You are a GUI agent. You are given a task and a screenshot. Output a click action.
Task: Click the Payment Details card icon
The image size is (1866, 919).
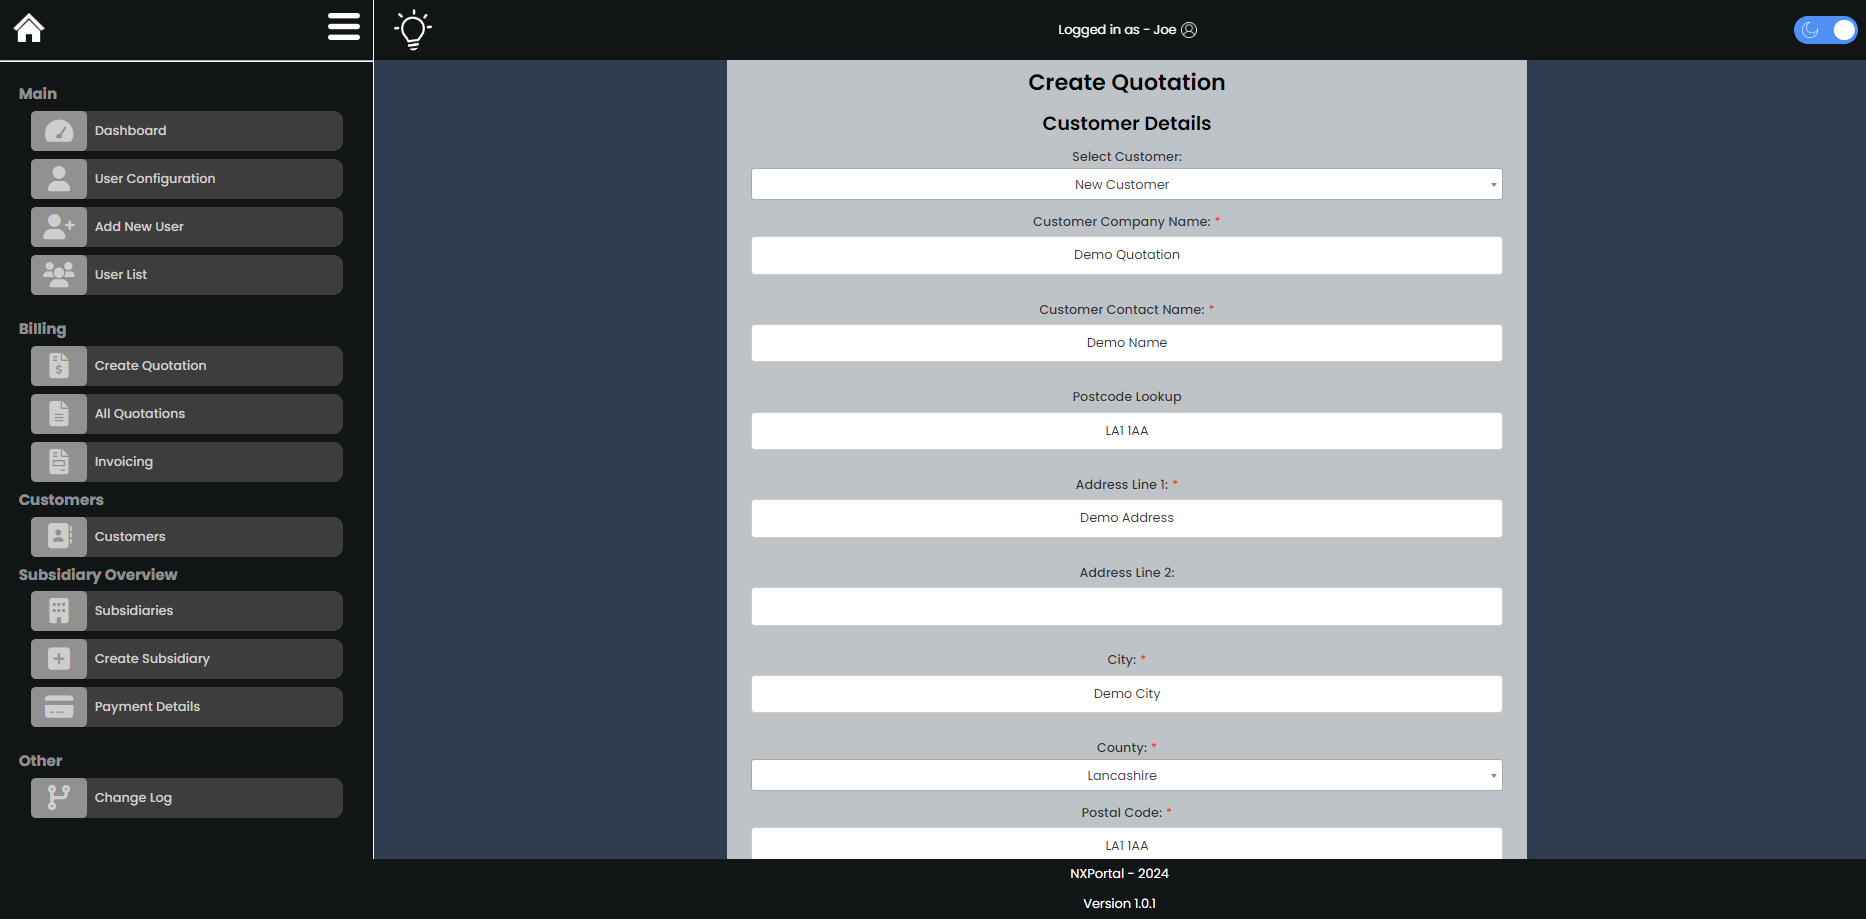click(58, 706)
